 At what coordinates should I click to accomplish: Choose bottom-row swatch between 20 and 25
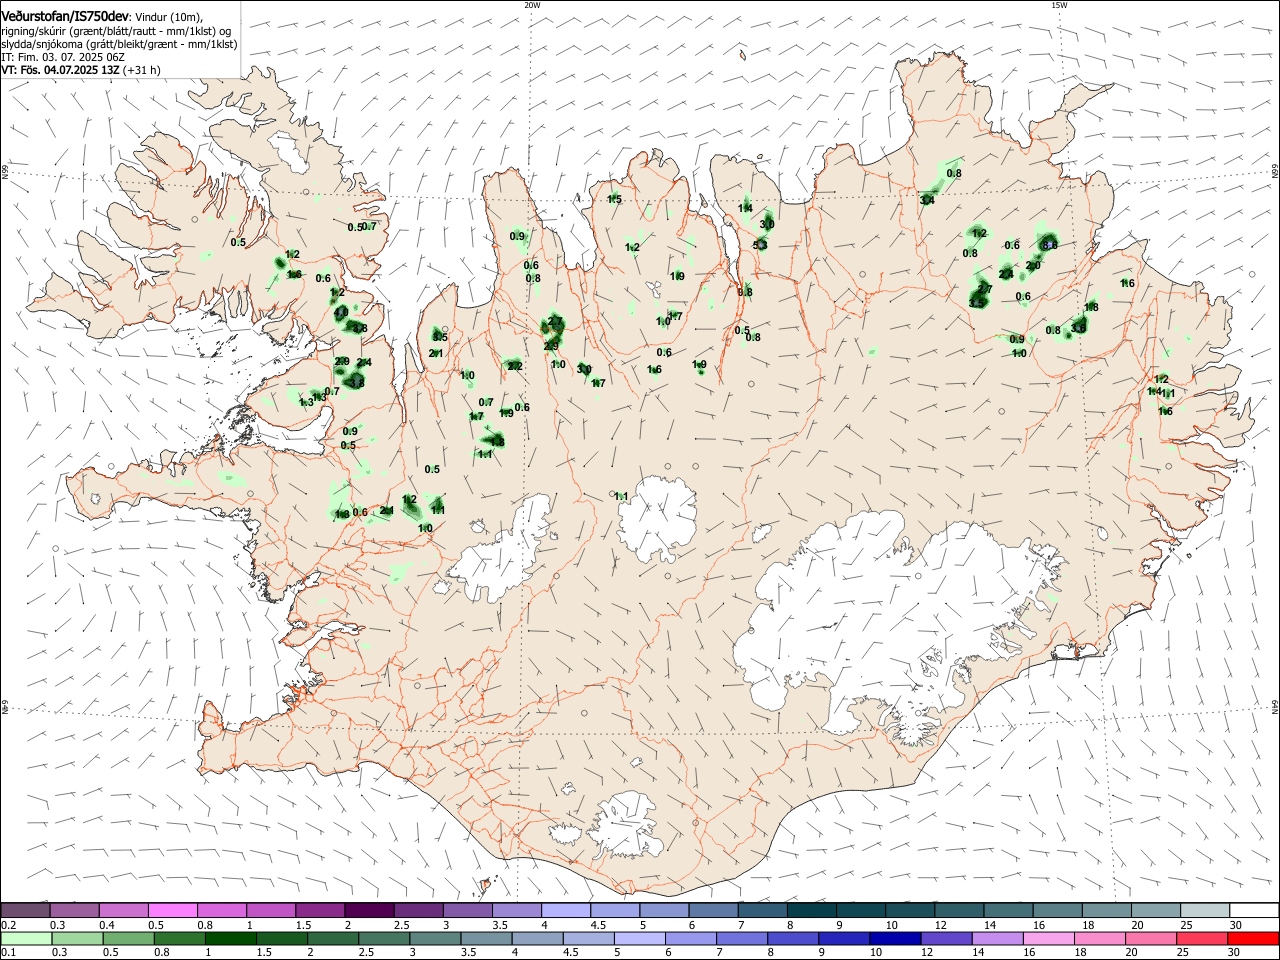click(1152, 938)
